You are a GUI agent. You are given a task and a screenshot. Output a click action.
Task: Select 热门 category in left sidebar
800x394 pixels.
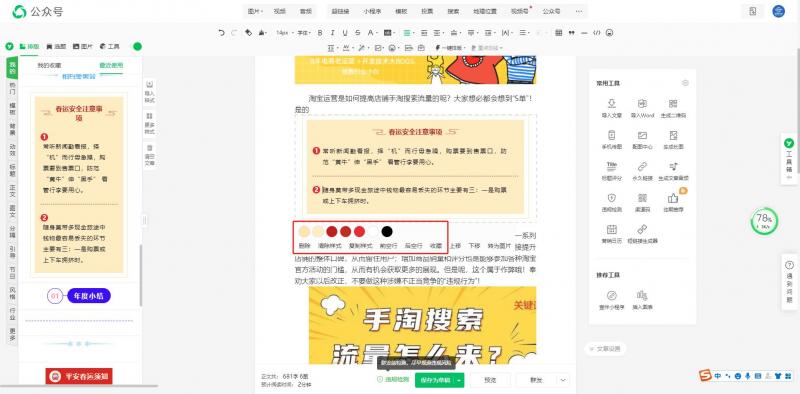(12, 88)
